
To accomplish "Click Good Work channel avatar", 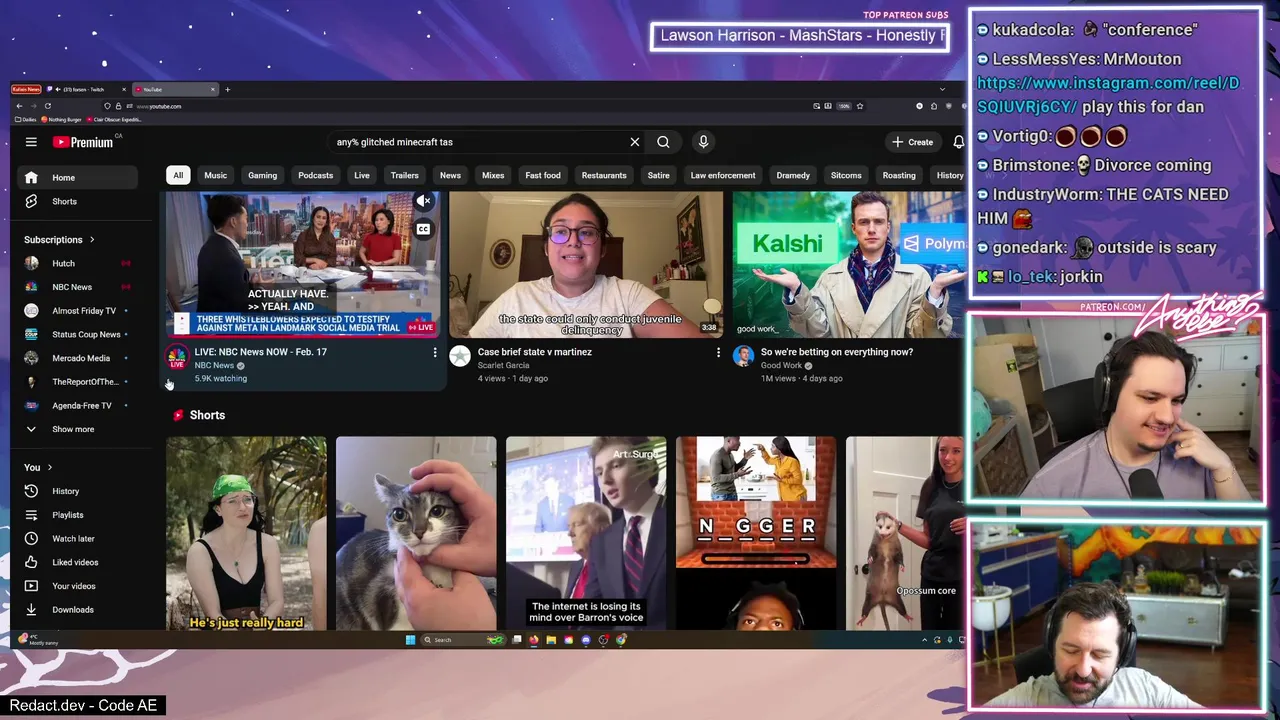I will tap(743, 357).
